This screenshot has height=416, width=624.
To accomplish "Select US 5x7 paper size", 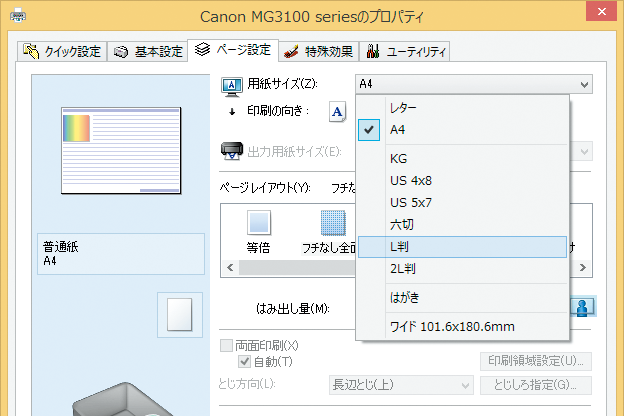I will pos(462,203).
